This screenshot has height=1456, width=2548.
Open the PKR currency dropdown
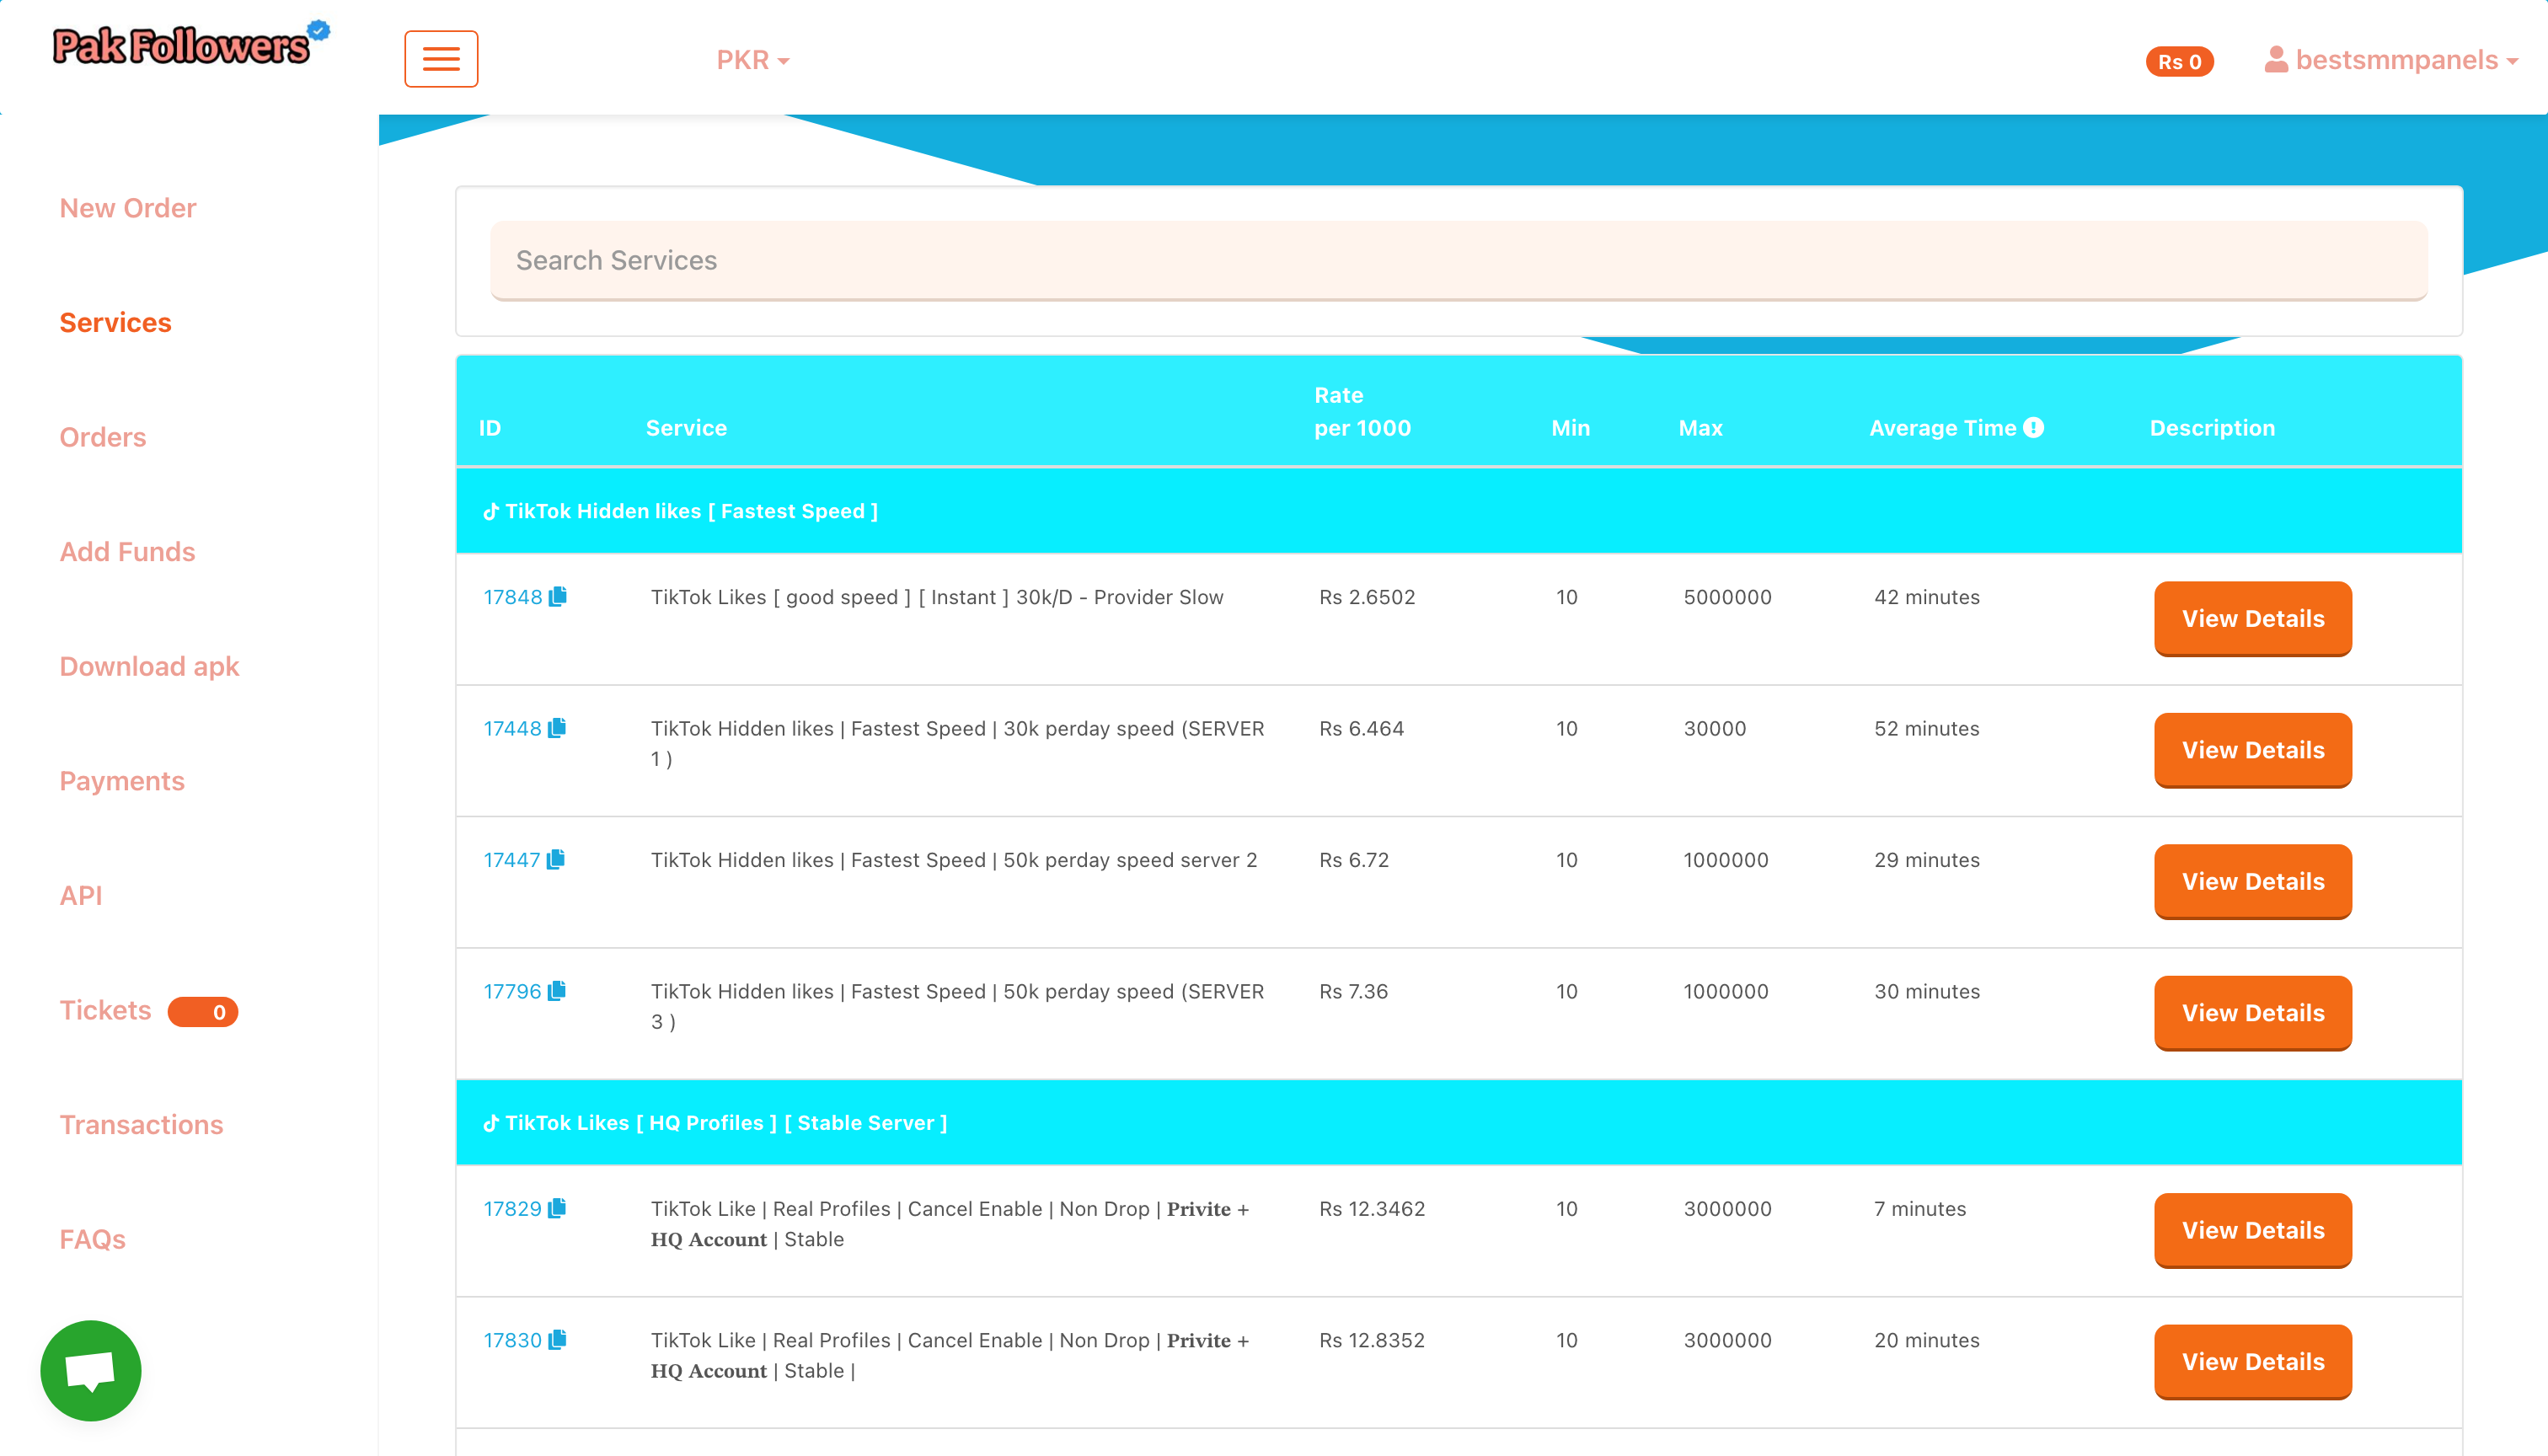point(752,60)
